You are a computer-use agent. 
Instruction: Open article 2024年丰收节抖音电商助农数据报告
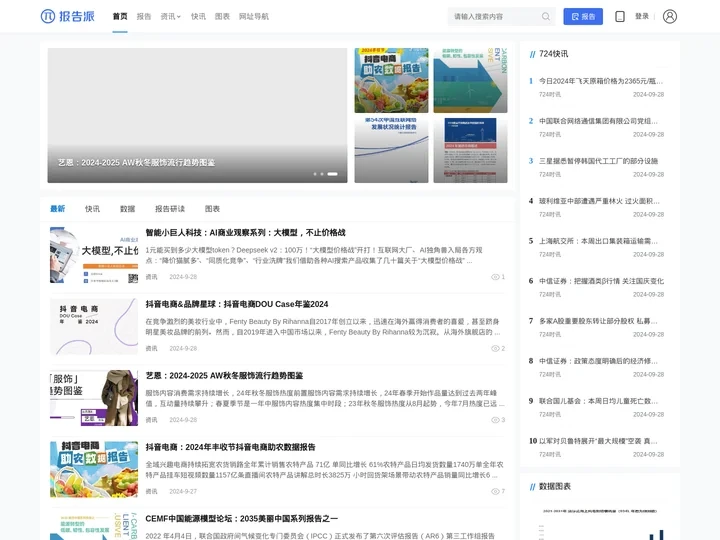[231, 447]
